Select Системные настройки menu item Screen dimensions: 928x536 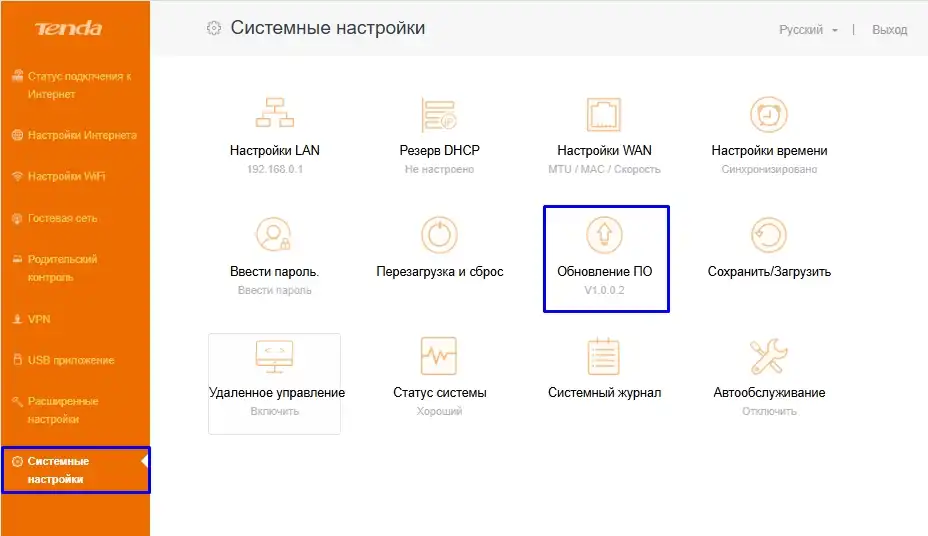click(76, 470)
